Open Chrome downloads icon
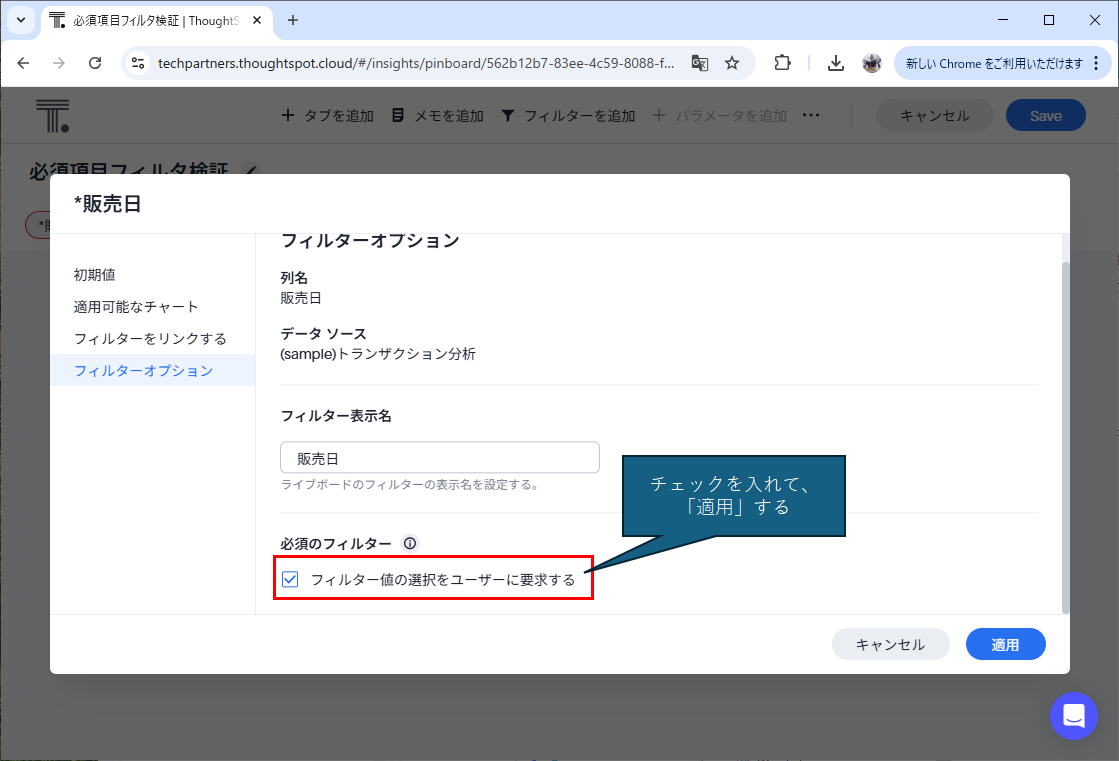The image size is (1119, 761). click(x=836, y=63)
